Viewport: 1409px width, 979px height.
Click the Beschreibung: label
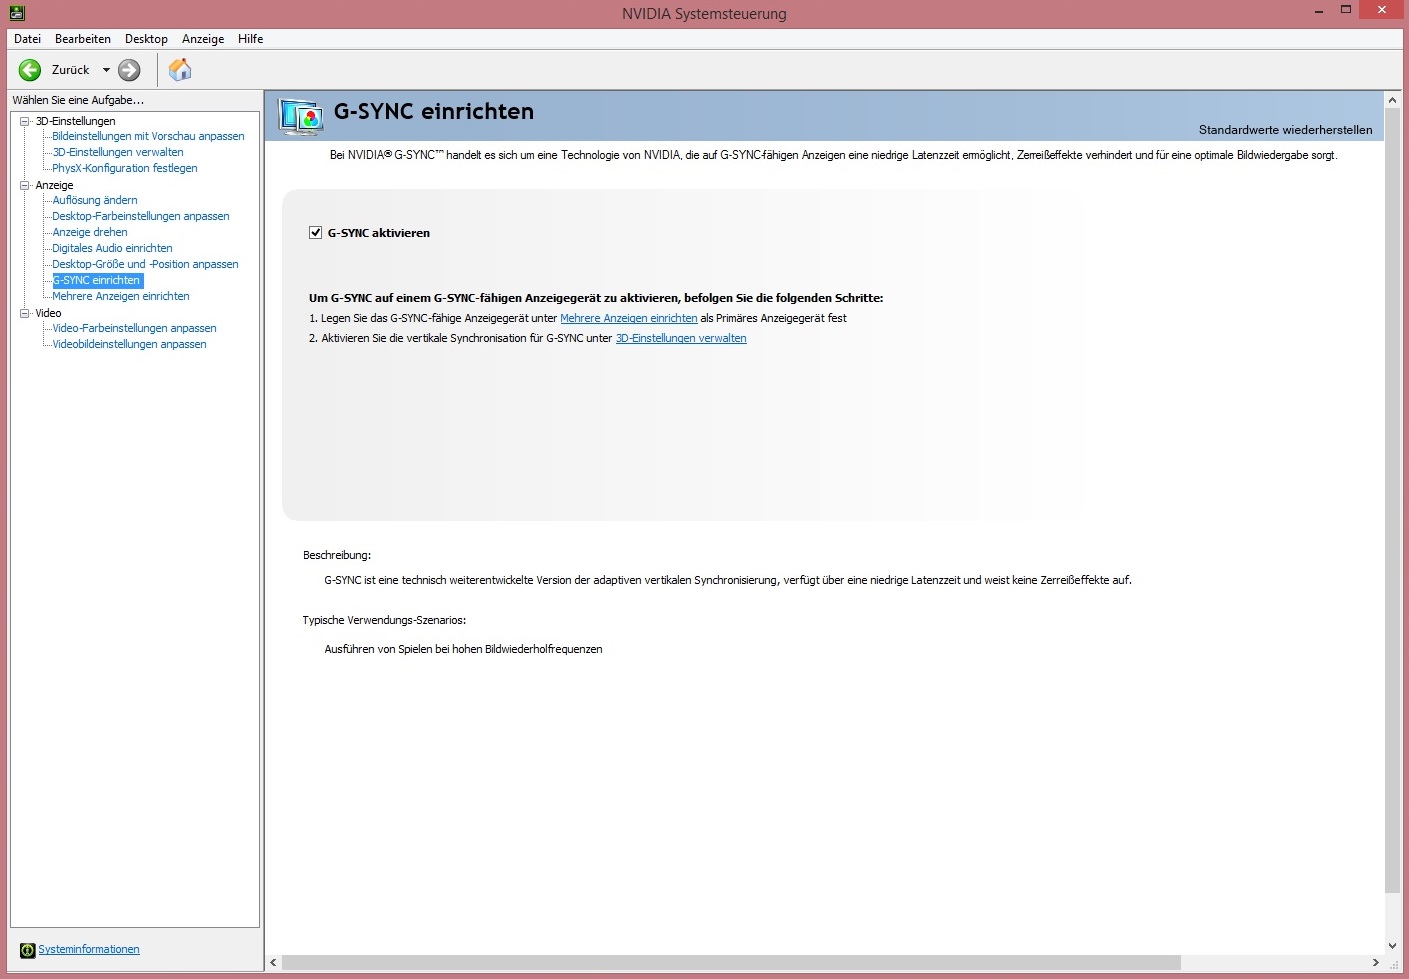tap(337, 555)
